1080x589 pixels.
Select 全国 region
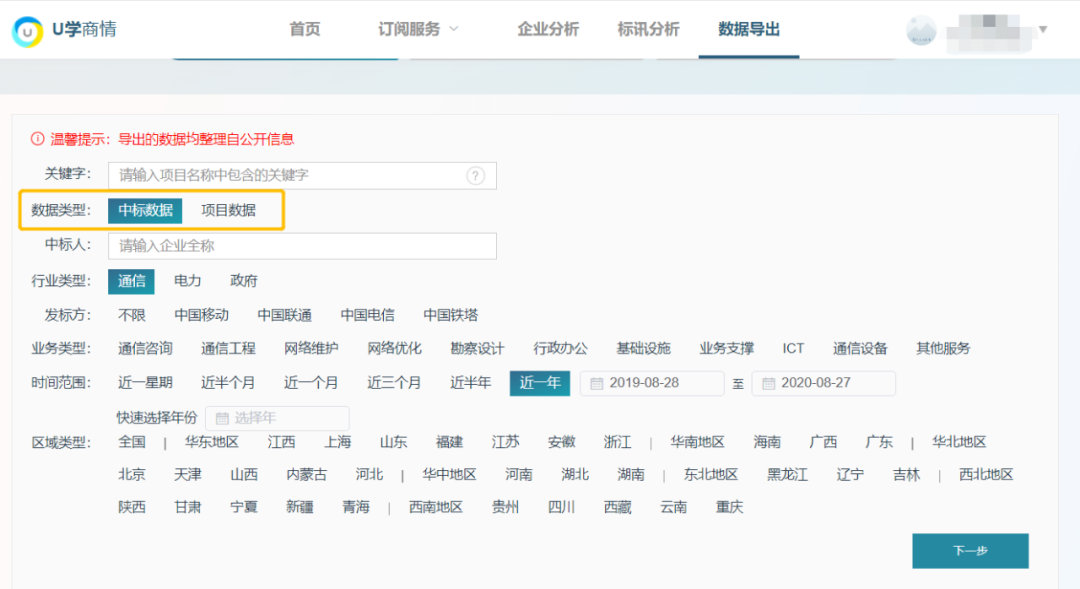[132, 442]
